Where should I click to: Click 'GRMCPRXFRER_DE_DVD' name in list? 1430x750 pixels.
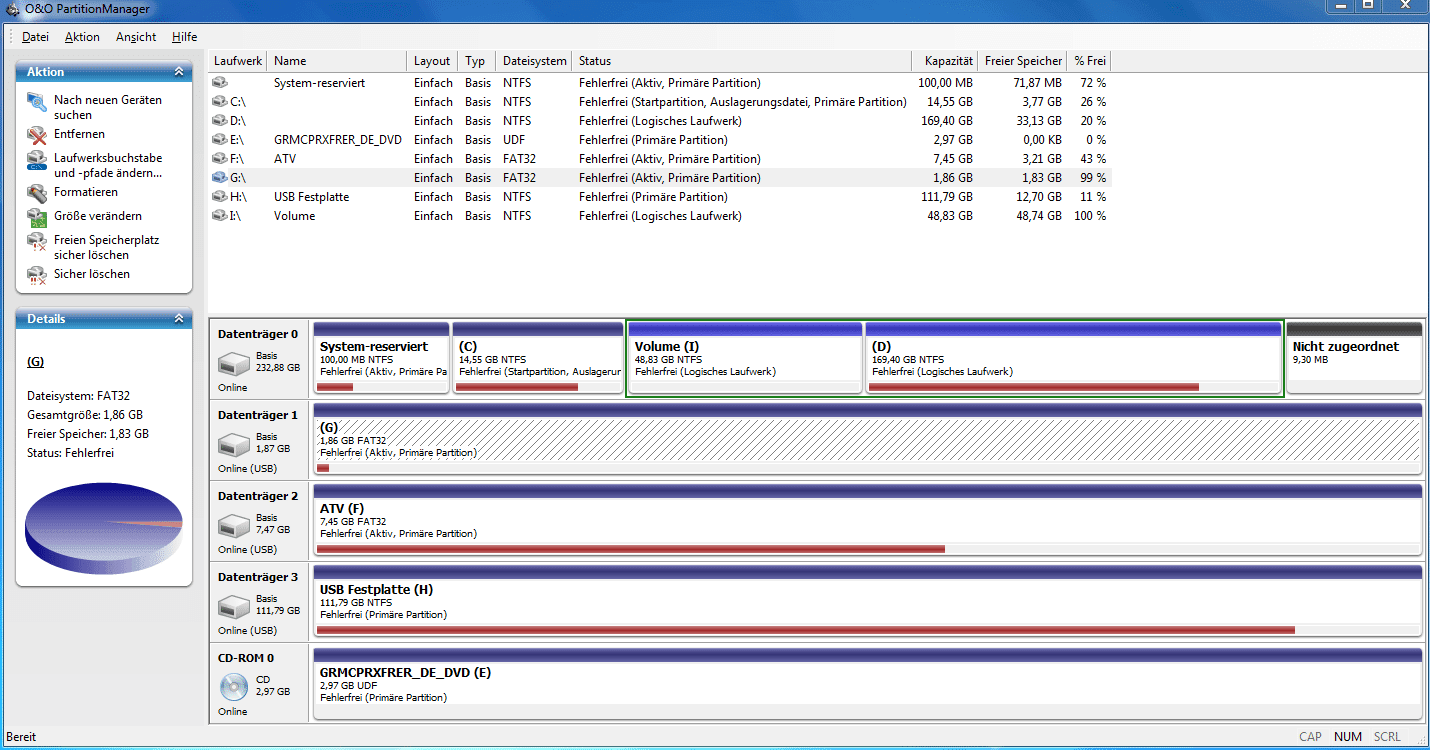click(x=338, y=140)
